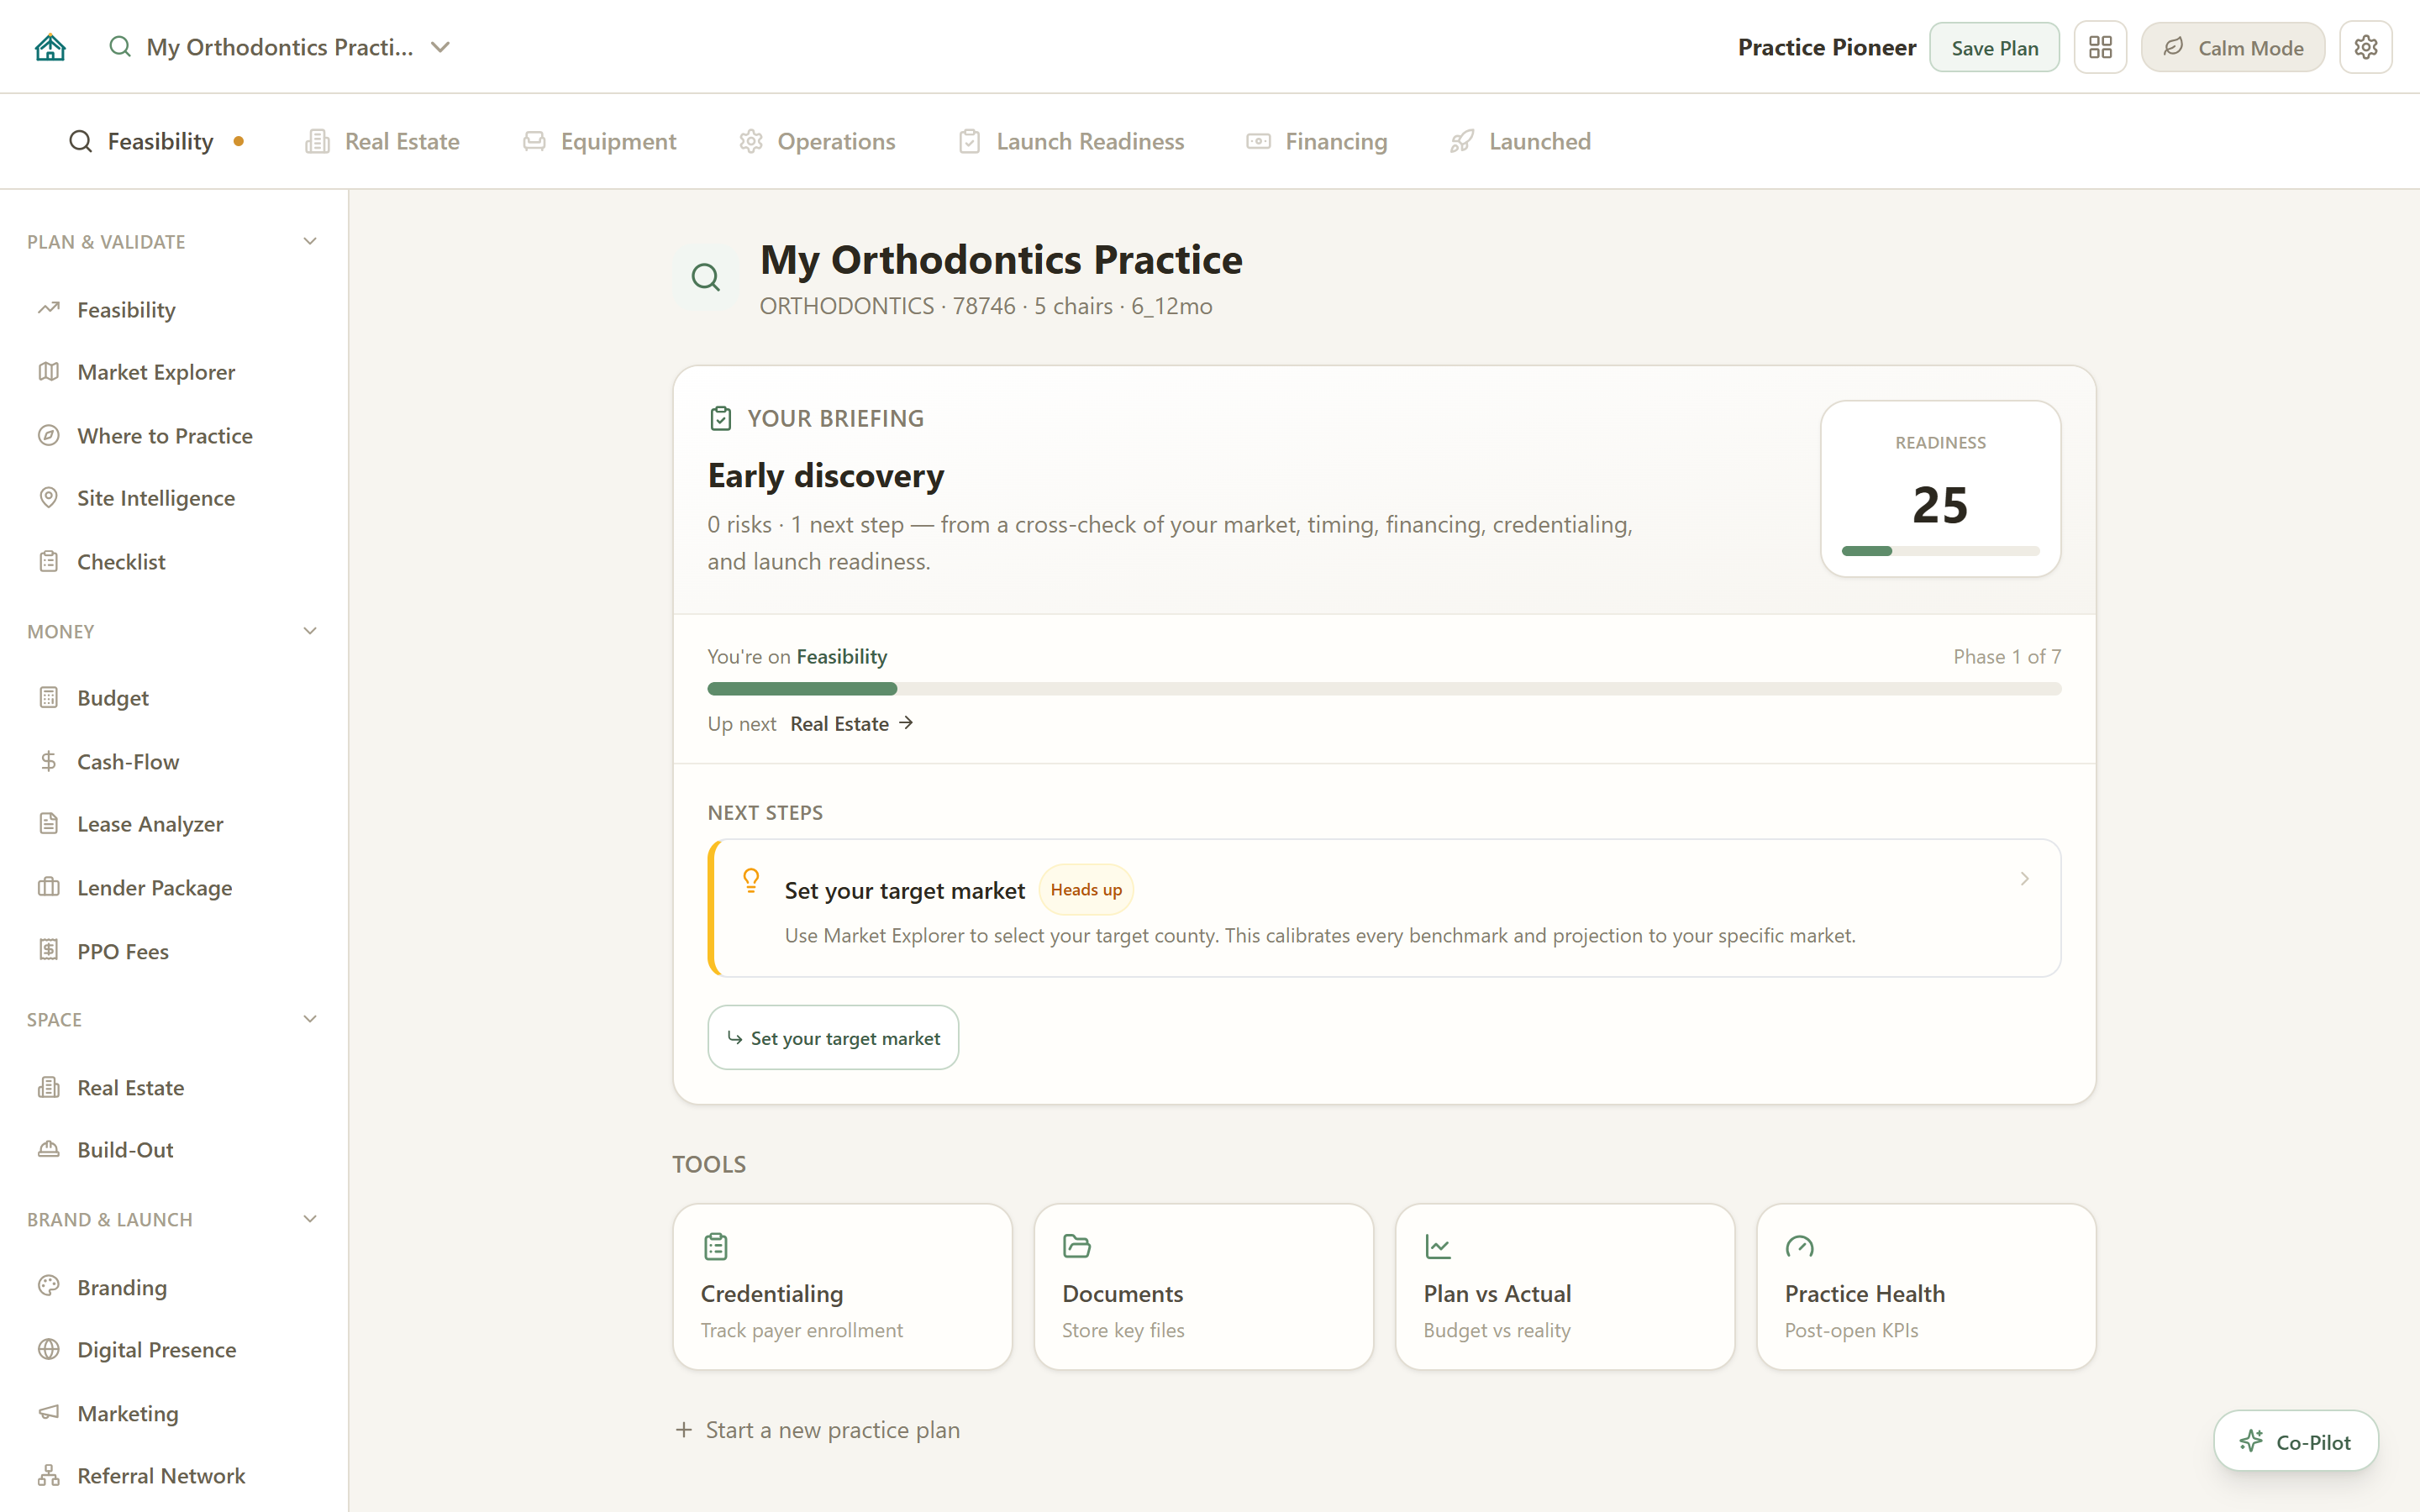
Task: Click the Set your target market button
Action: [x=833, y=1038]
